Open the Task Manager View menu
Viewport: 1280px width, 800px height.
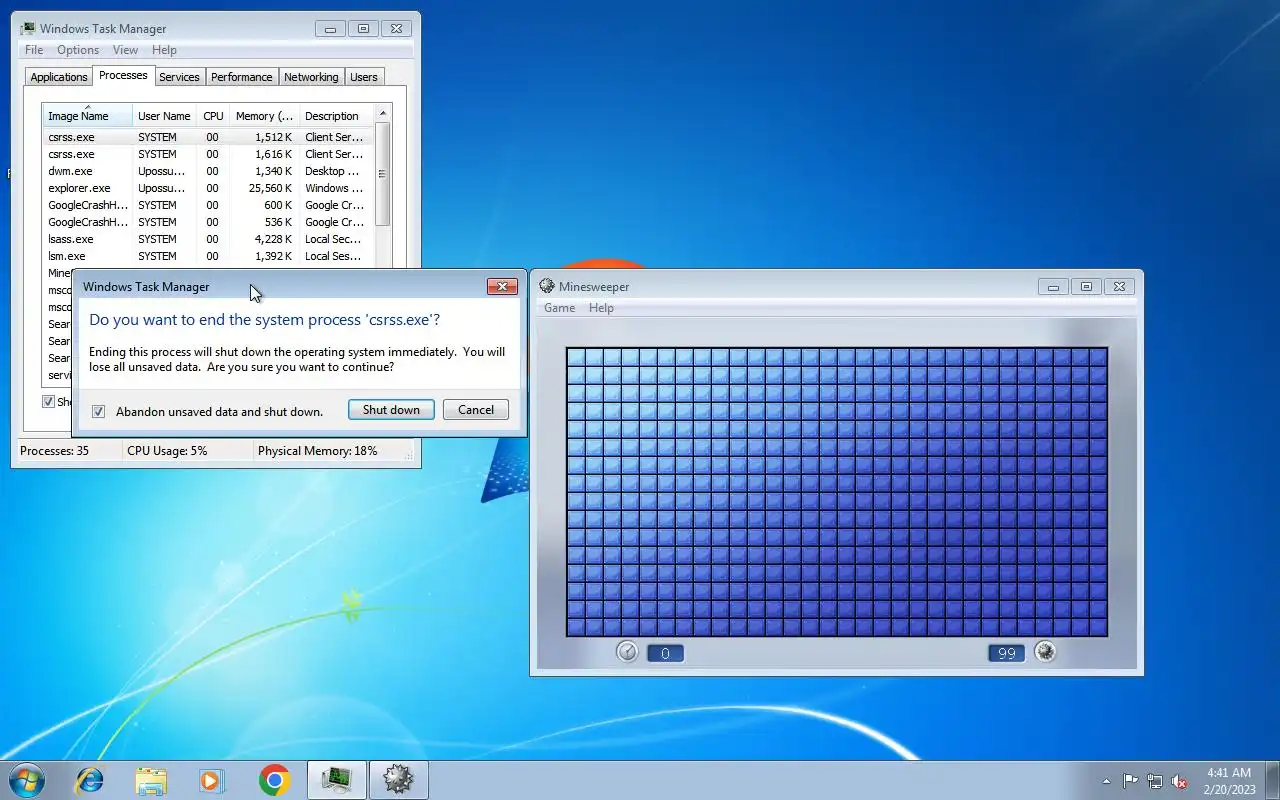click(125, 50)
